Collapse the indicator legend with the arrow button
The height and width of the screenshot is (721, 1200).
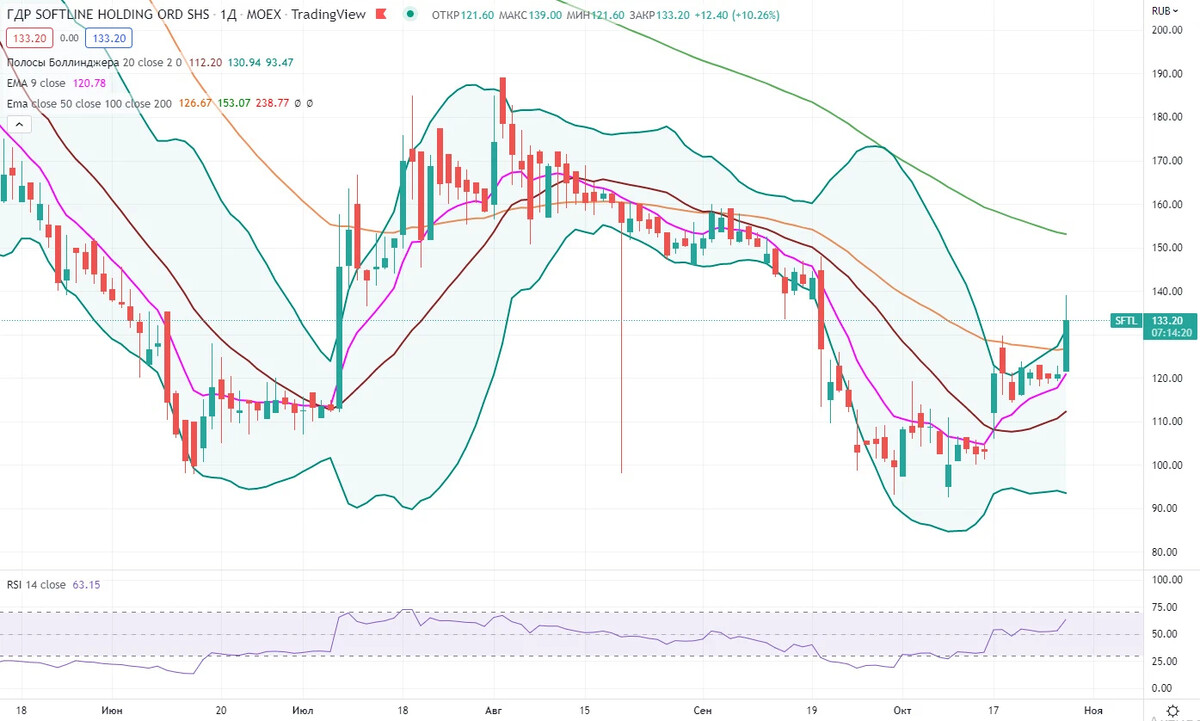click(x=18, y=124)
